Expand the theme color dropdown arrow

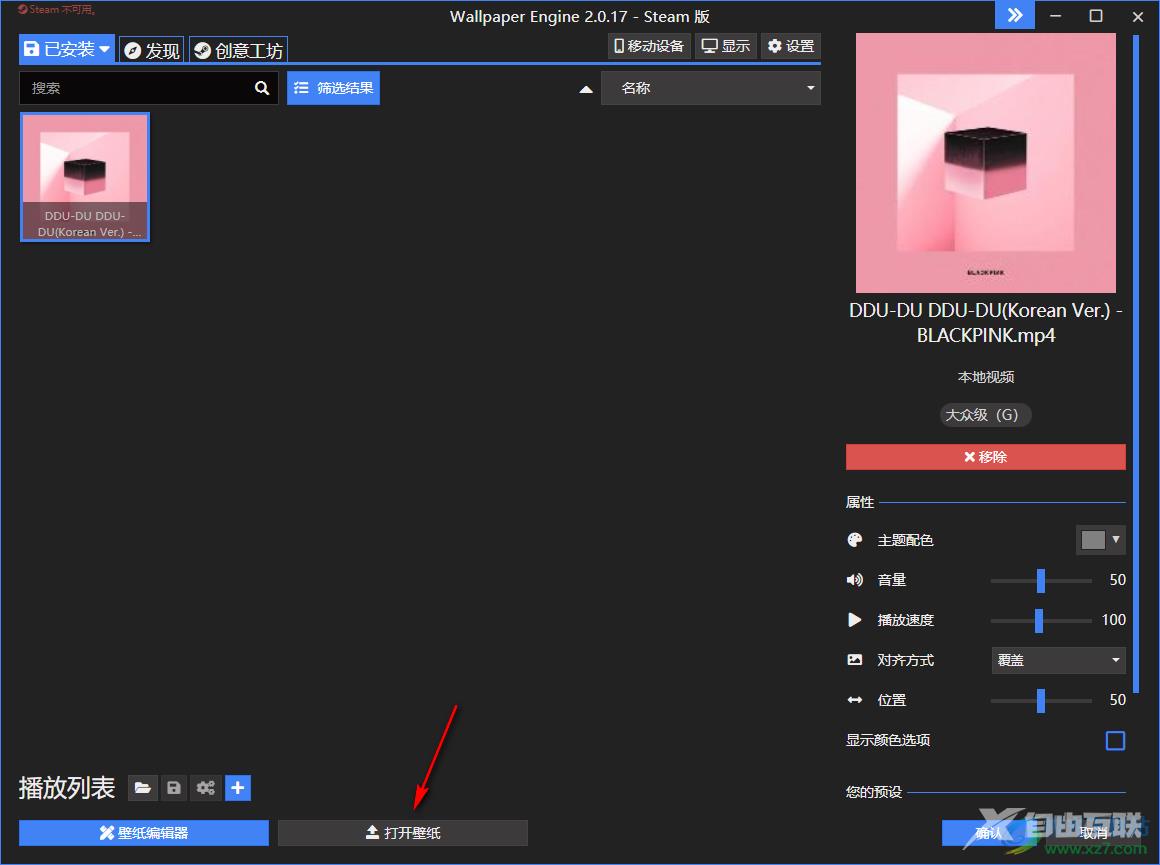coord(1116,540)
